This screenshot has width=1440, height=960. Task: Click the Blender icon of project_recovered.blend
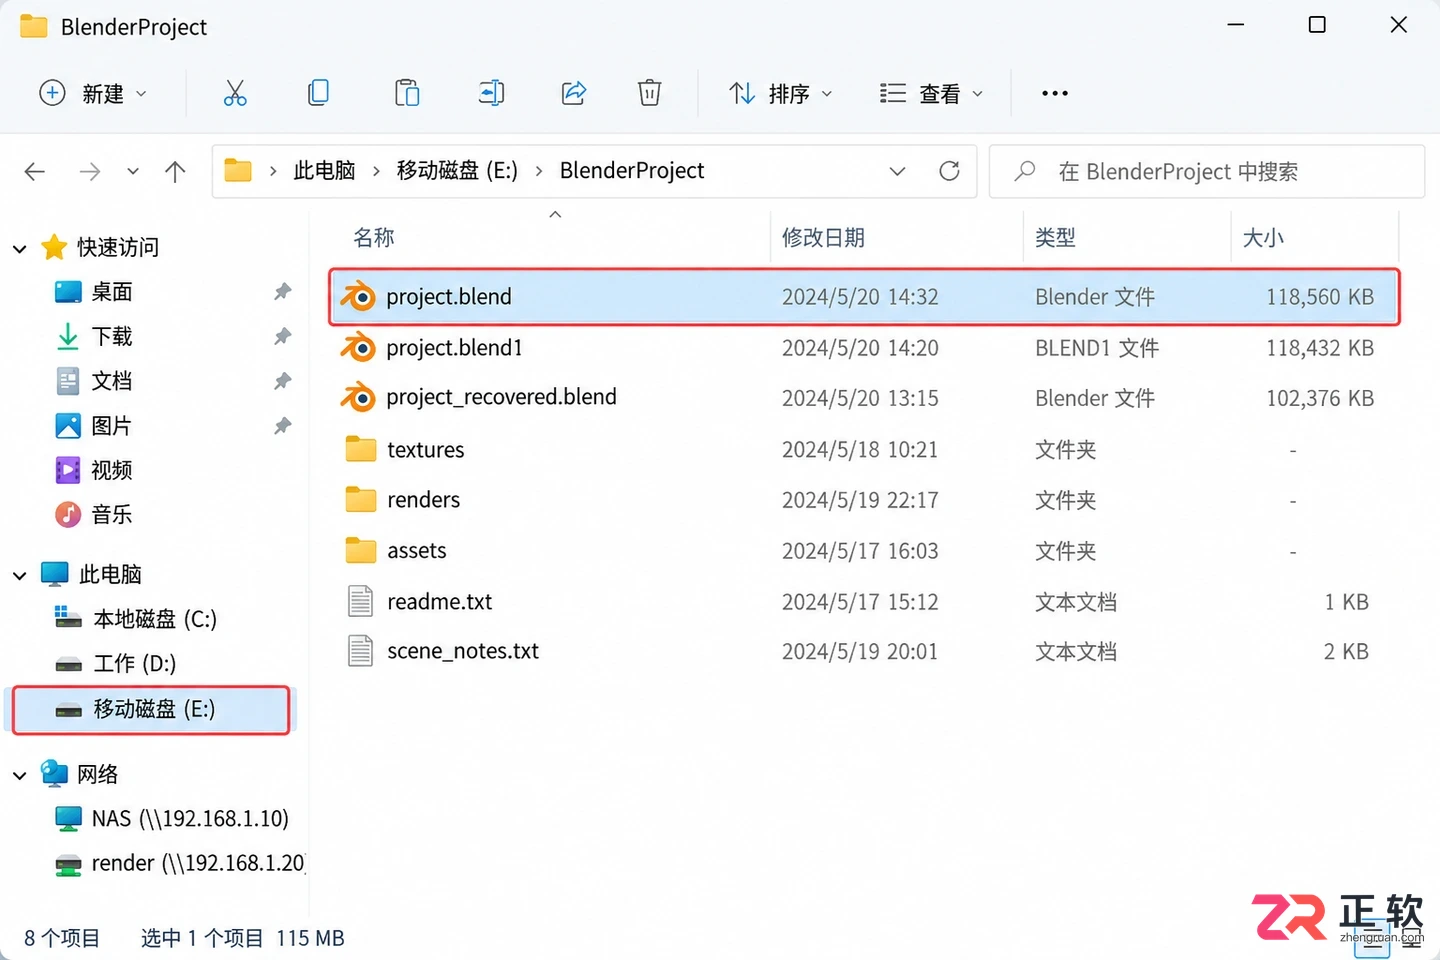(358, 397)
